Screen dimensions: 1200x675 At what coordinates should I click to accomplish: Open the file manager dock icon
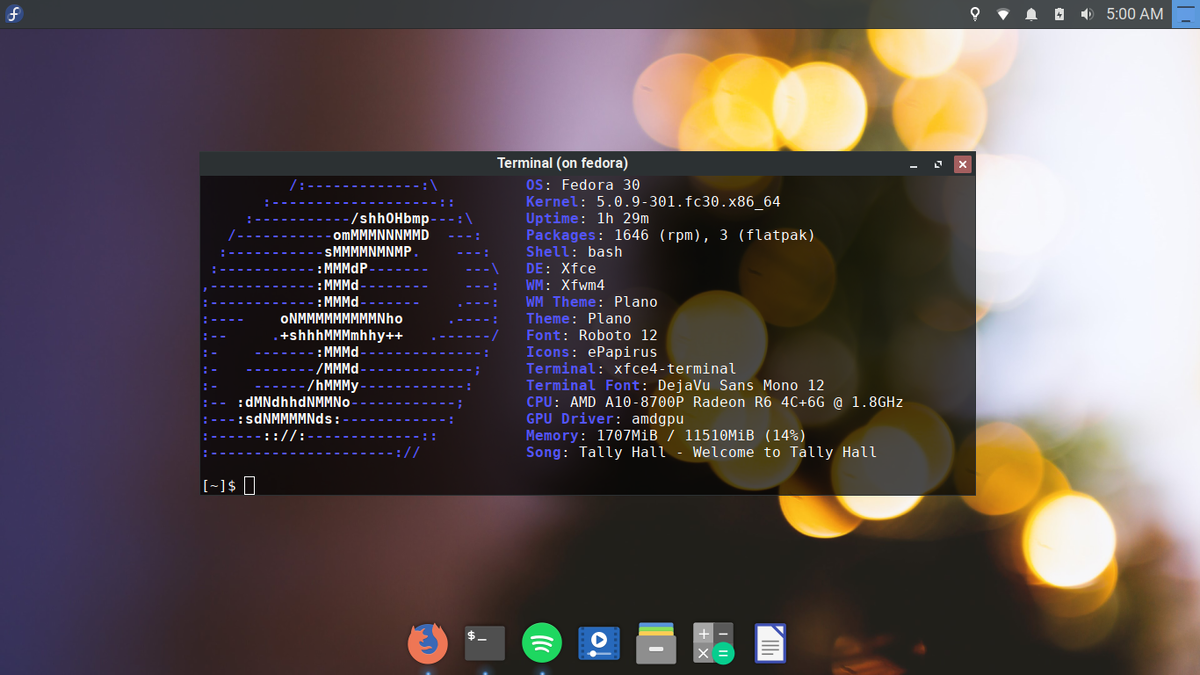[656, 642]
